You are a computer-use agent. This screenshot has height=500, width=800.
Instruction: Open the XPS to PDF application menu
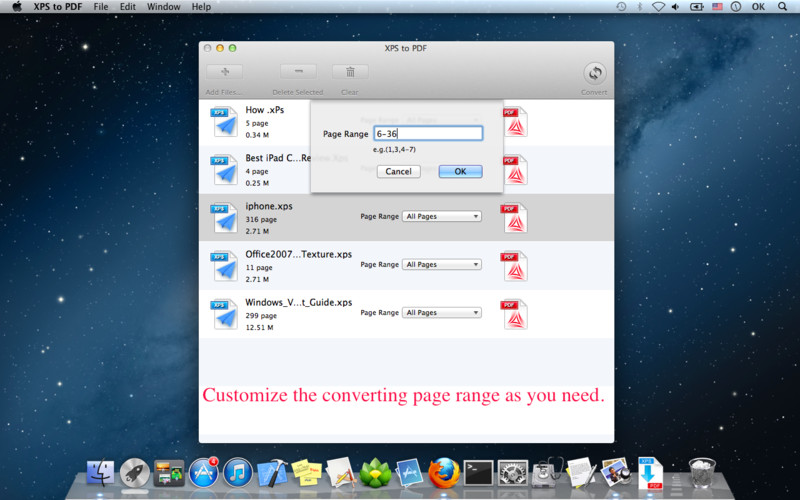(58, 7)
